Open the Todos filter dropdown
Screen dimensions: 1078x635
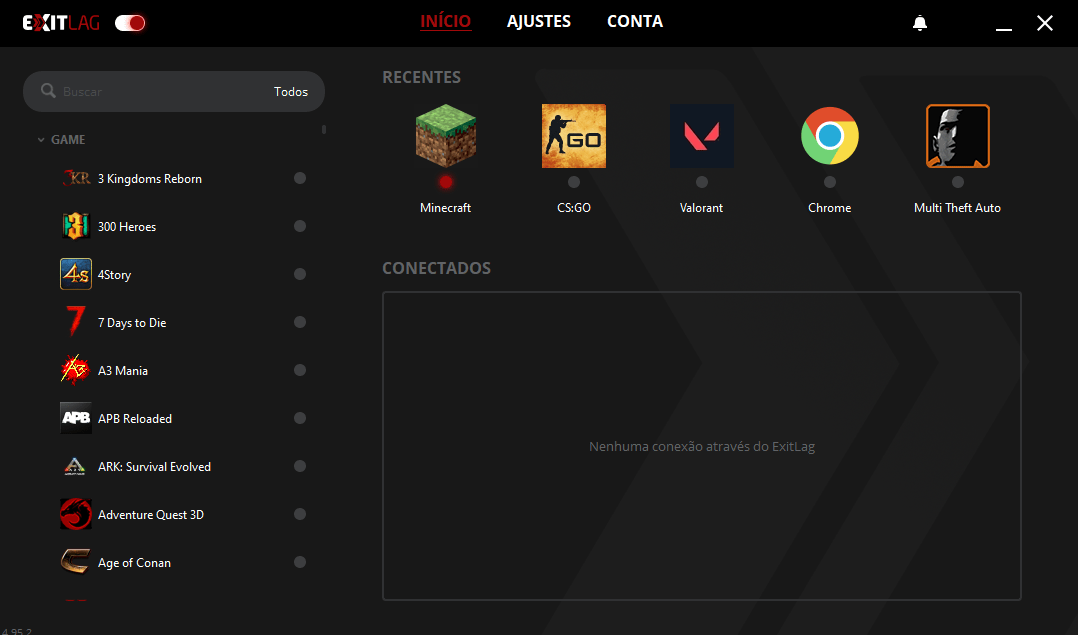[x=291, y=91]
